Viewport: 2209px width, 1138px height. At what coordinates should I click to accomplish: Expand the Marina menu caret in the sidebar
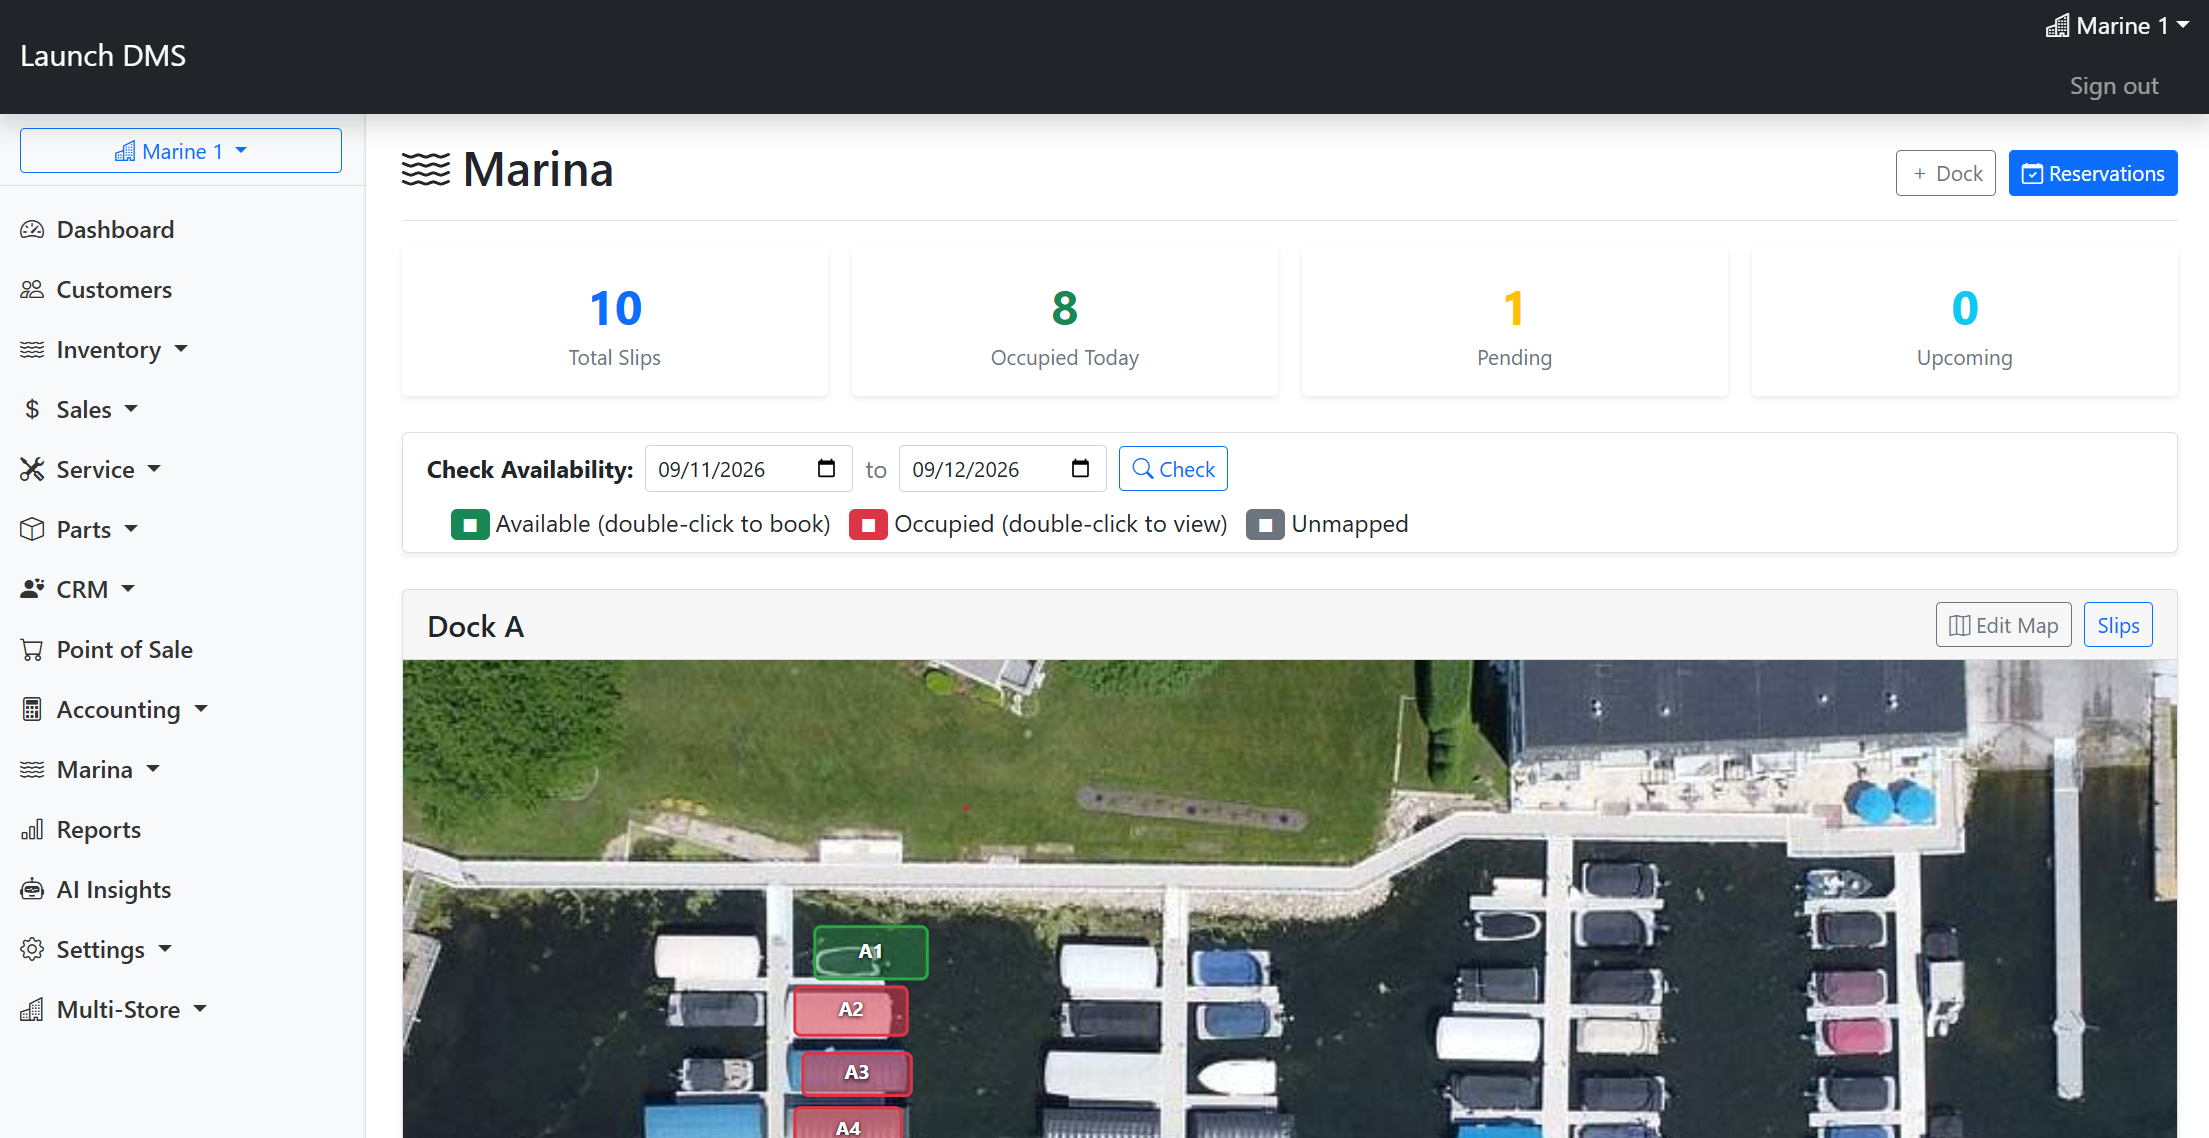pyautogui.click(x=153, y=769)
